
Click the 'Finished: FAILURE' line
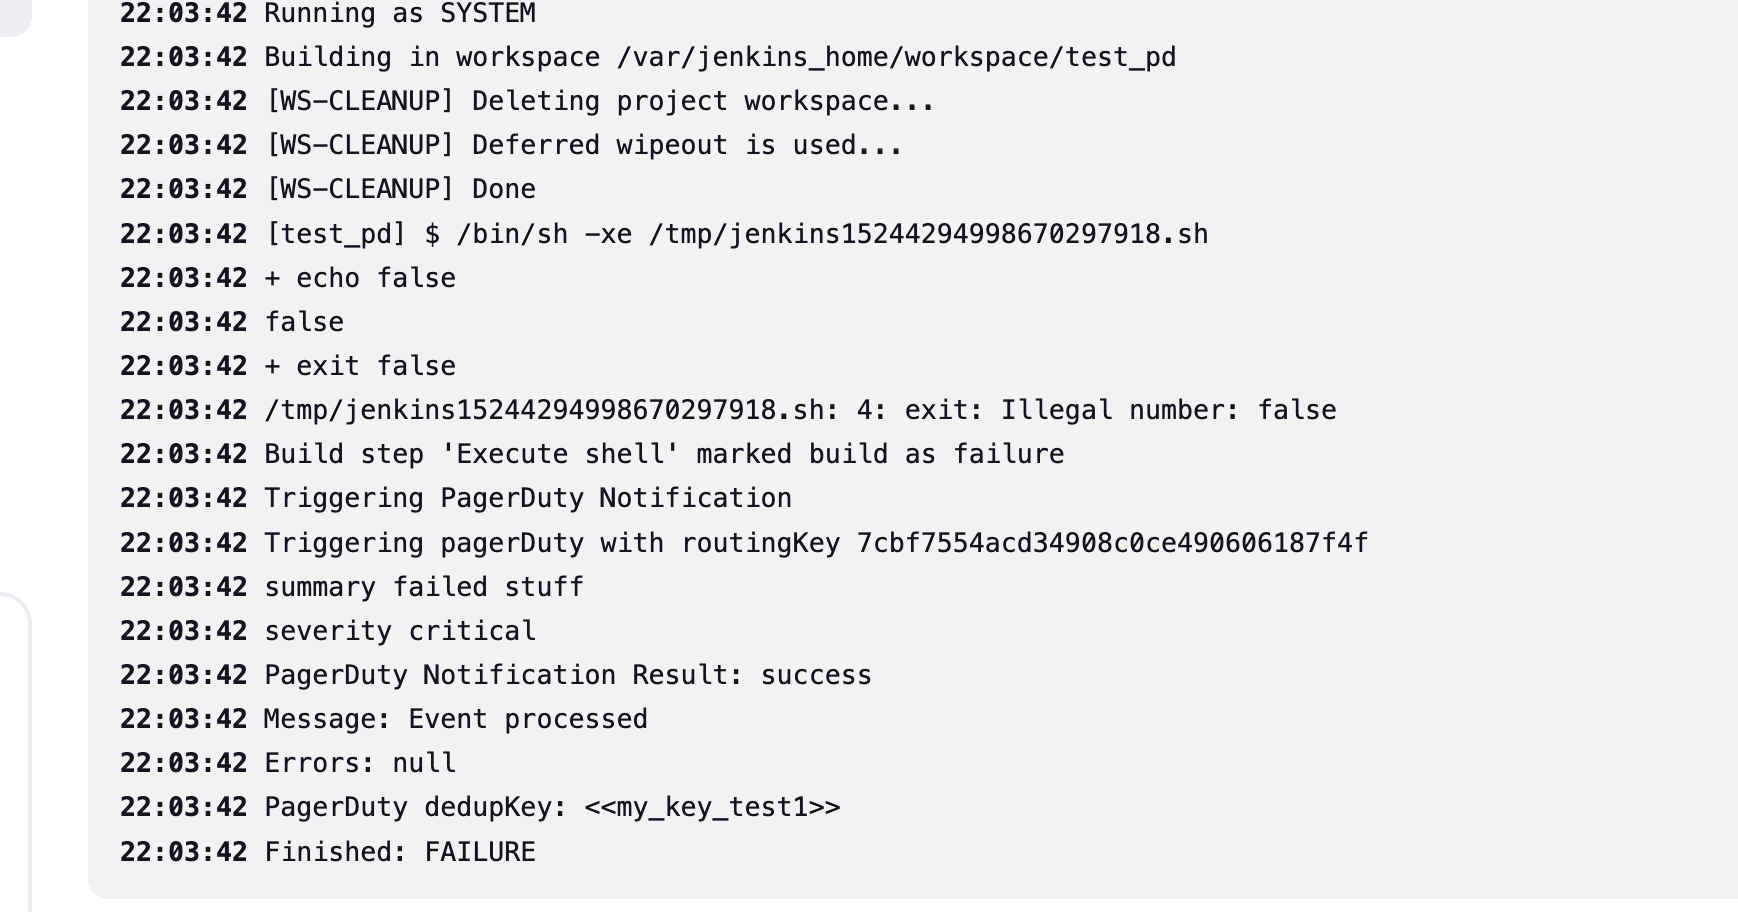tap(400, 852)
